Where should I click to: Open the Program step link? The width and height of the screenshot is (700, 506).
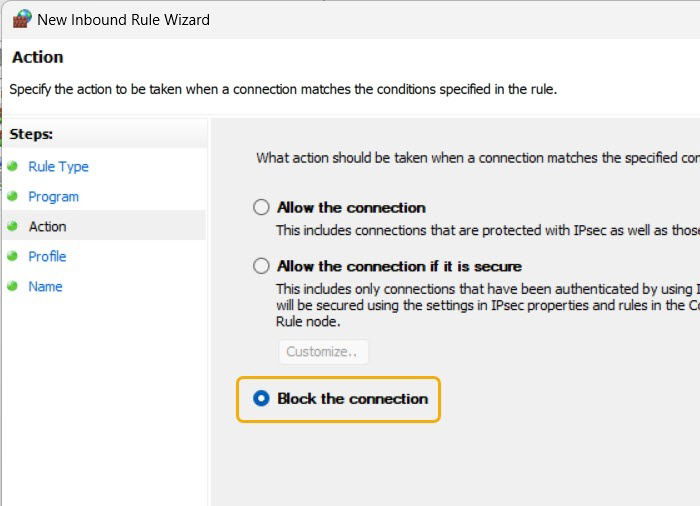pyautogui.click(x=54, y=197)
